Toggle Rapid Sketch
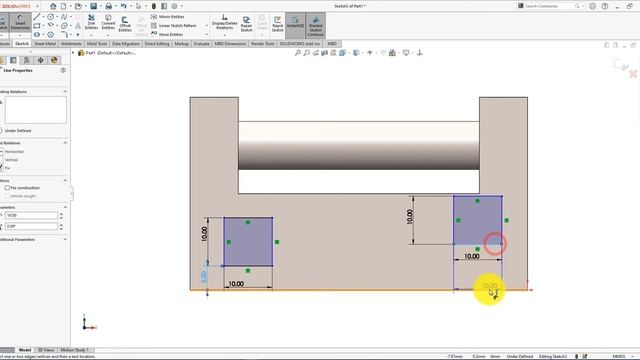Image resolution: width=640 pixels, height=360 pixels. tap(278, 24)
